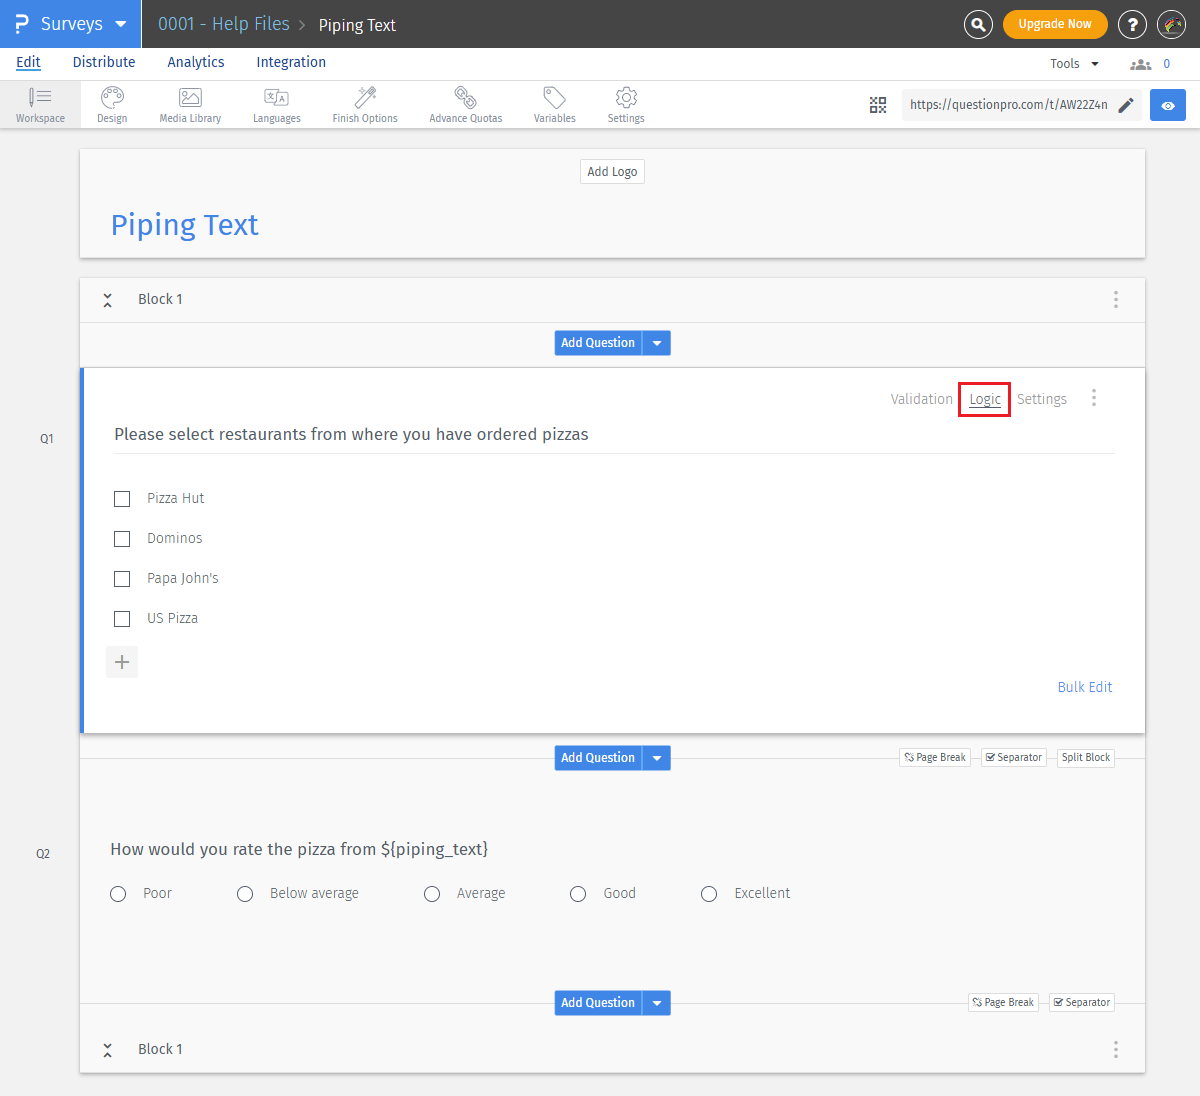
Task: Open the Media Library
Action: click(190, 104)
